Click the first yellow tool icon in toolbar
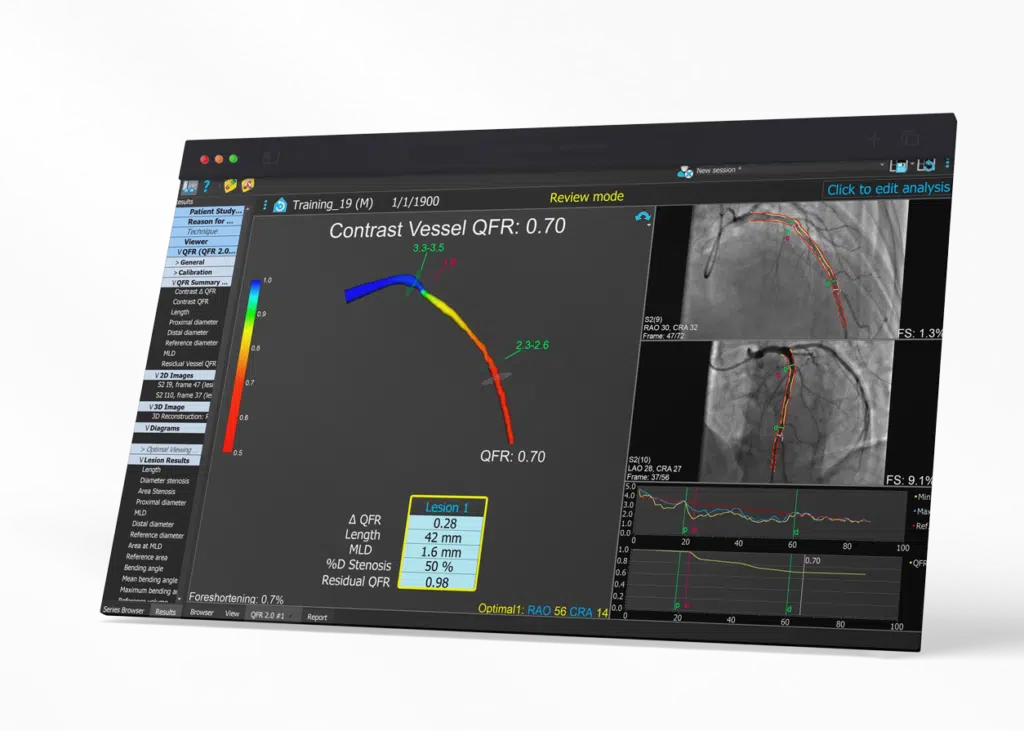This screenshot has width=1024, height=749. point(229,185)
